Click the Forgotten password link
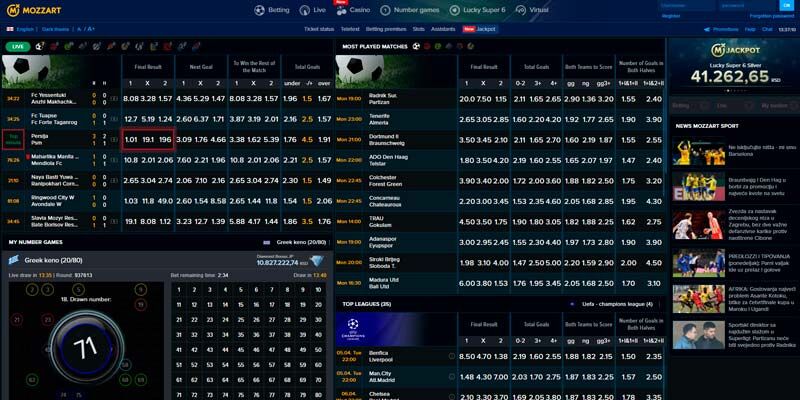 click(772, 16)
